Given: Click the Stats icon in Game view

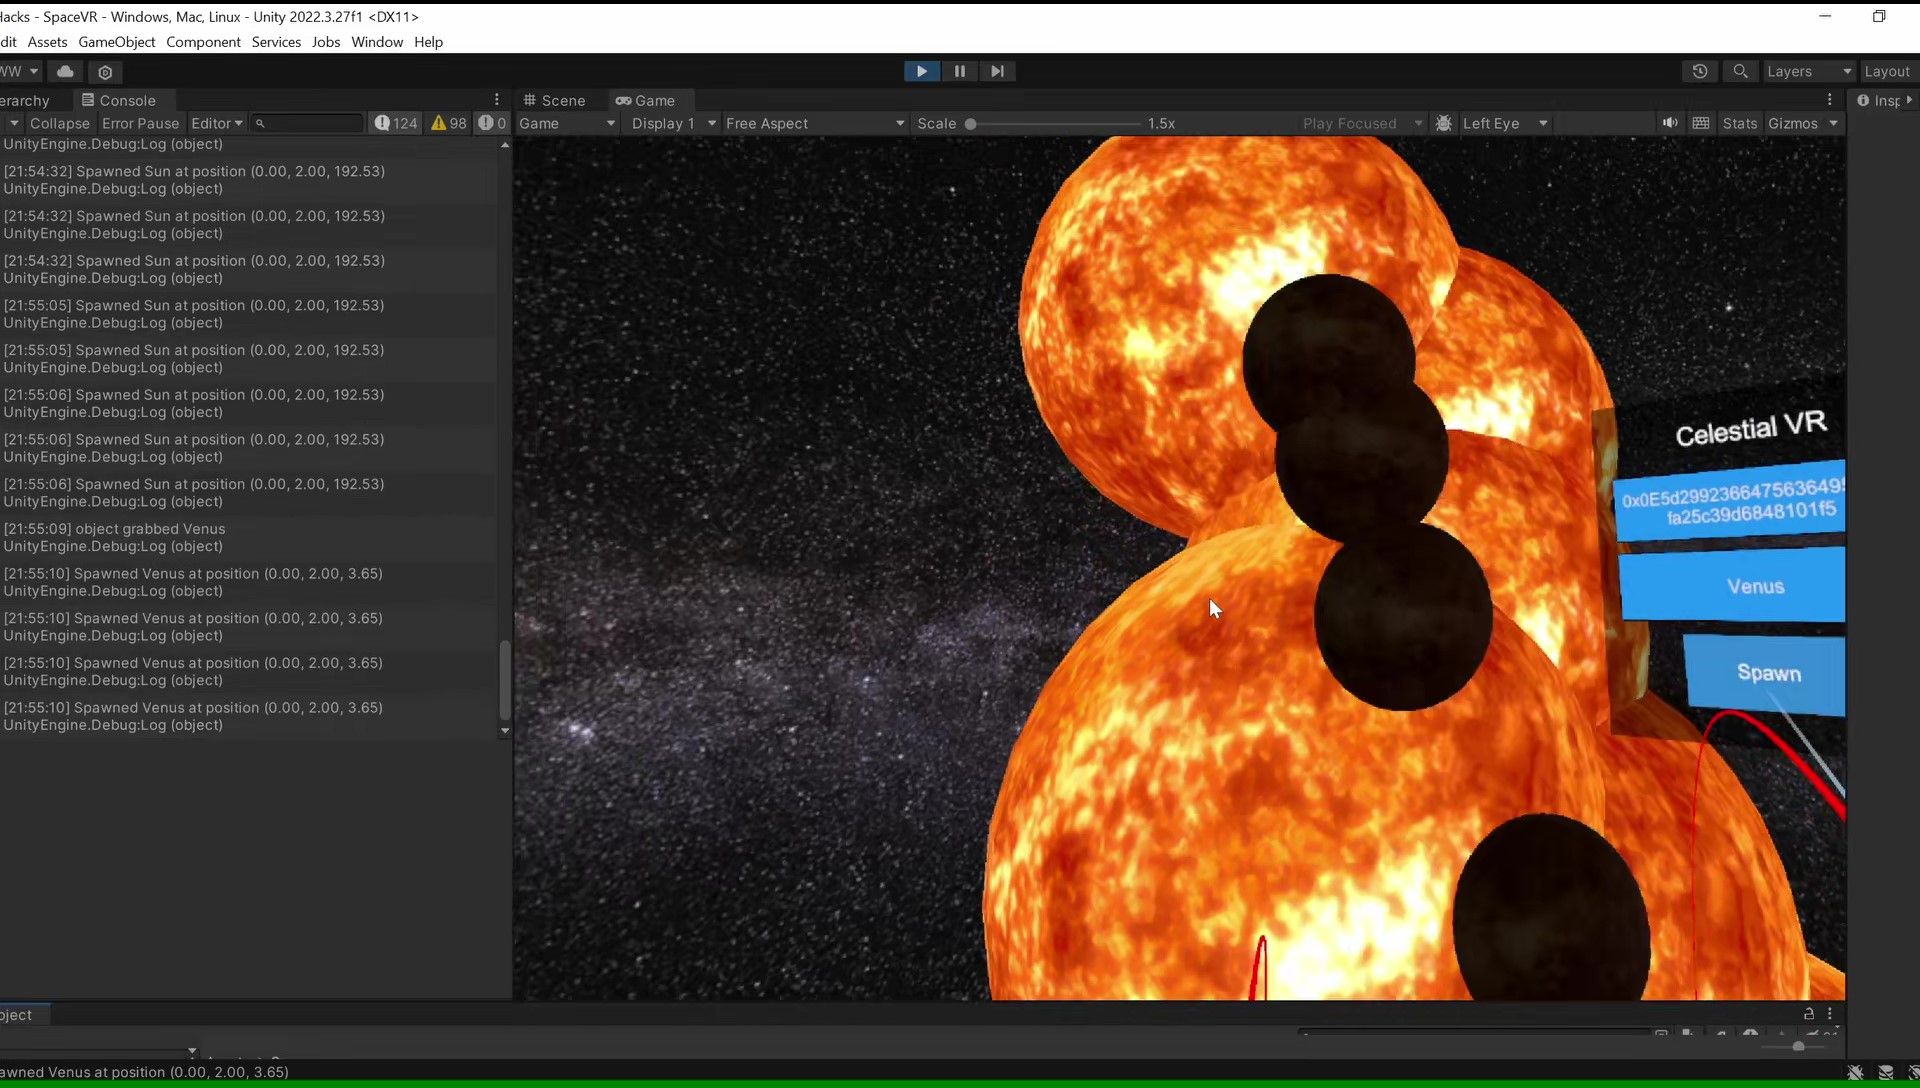Looking at the screenshot, I should tap(1739, 123).
